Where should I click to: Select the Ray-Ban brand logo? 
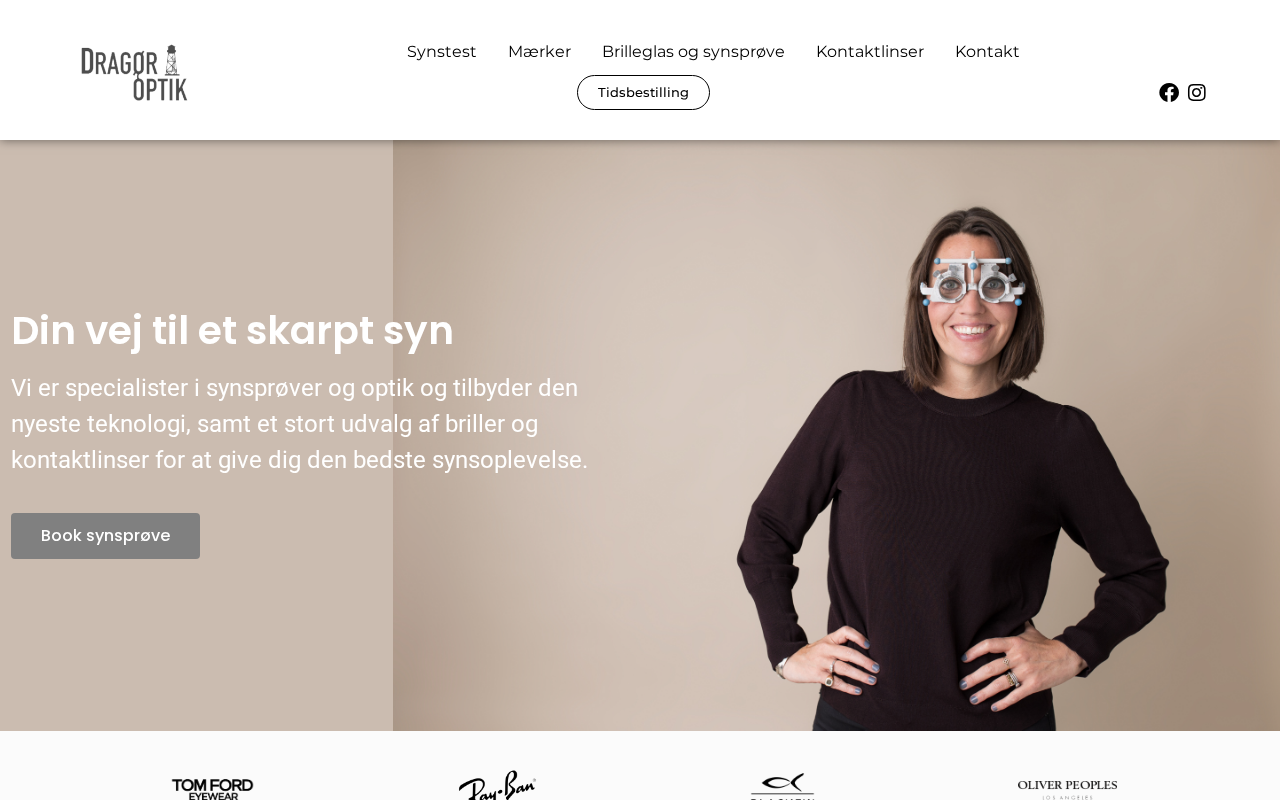[497, 785]
